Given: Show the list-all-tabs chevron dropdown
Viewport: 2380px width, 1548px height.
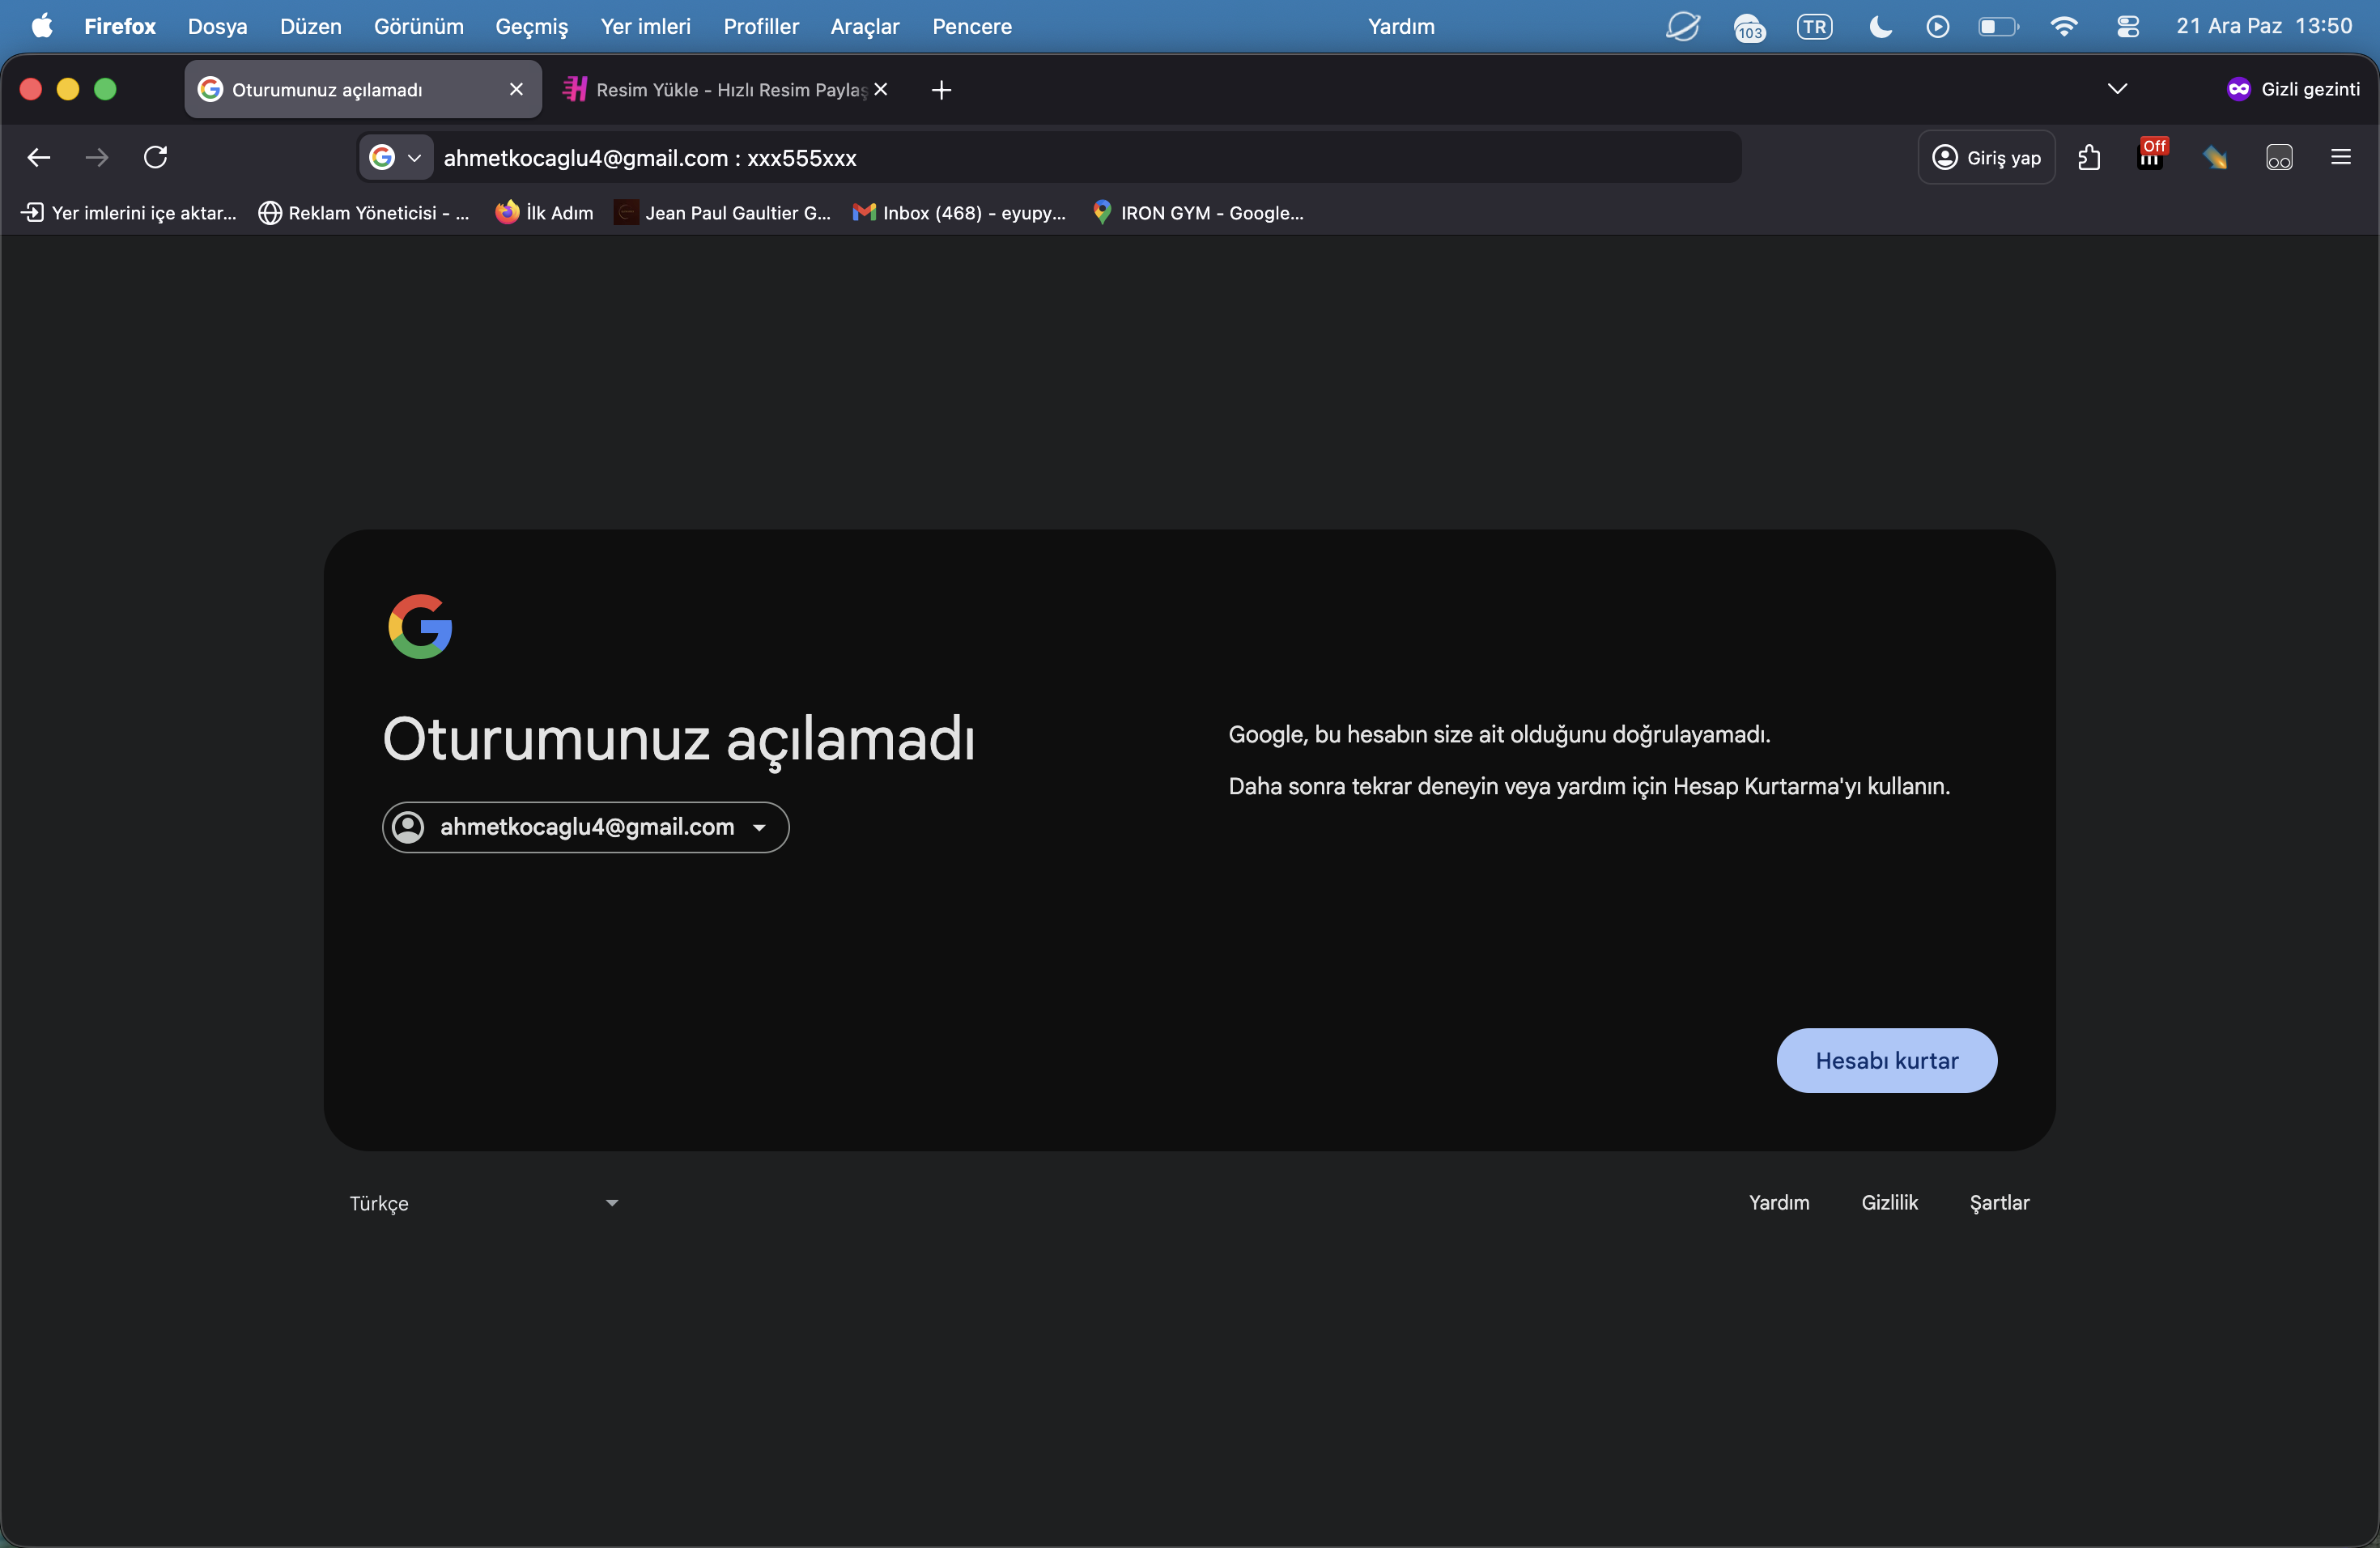Looking at the screenshot, I should click(2117, 89).
